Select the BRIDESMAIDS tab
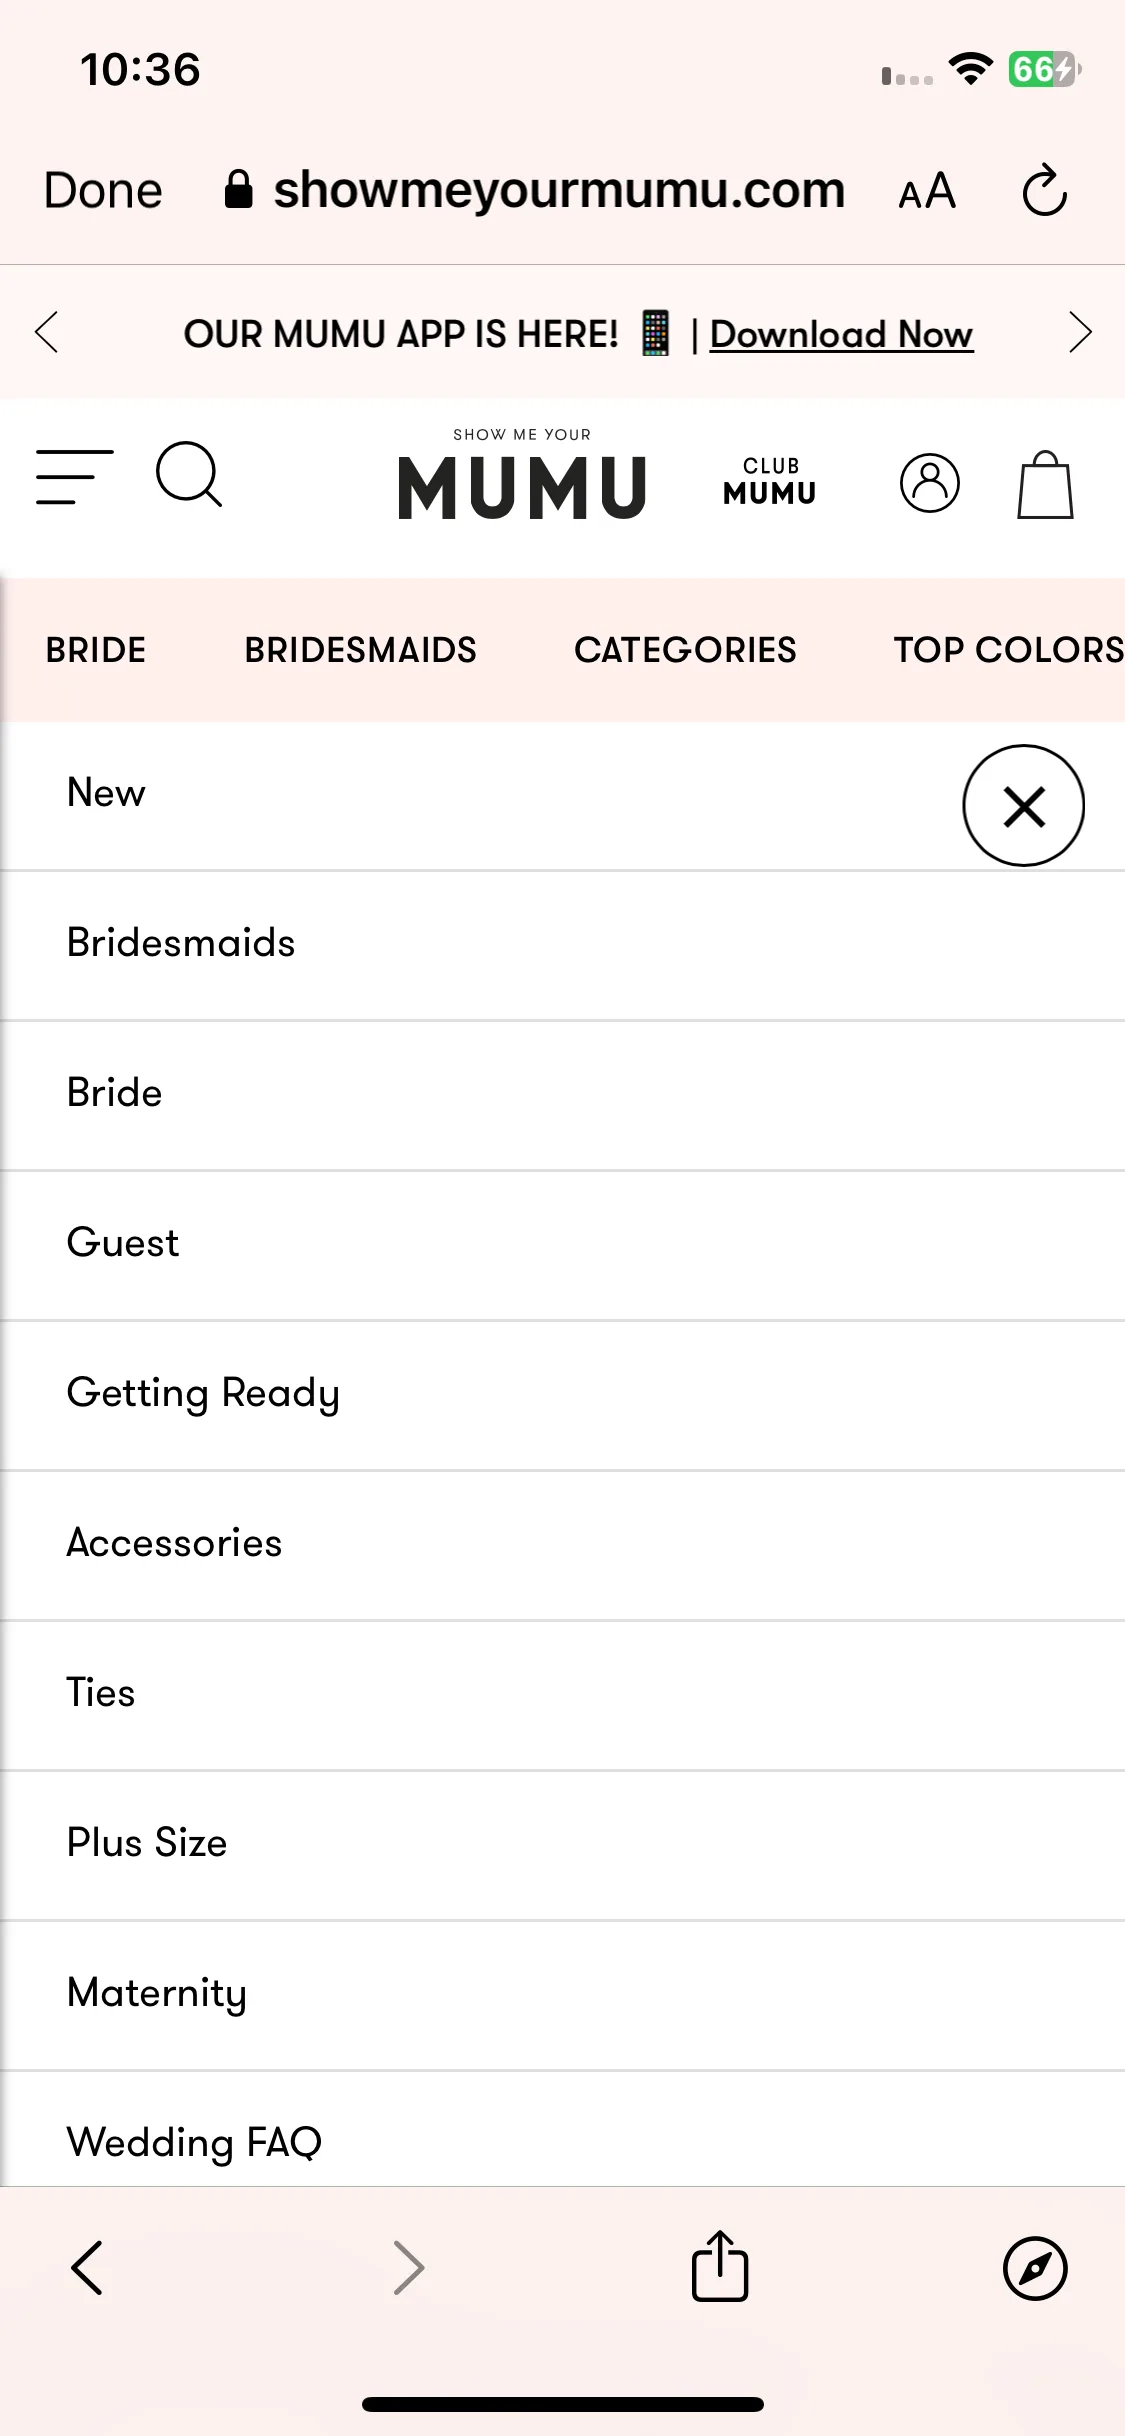The height and width of the screenshot is (2436, 1125). [360, 650]
